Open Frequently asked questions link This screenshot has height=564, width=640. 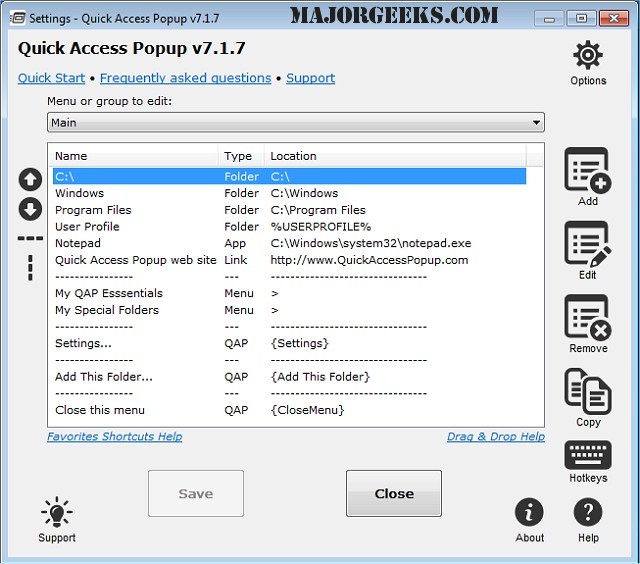(185, 78)
